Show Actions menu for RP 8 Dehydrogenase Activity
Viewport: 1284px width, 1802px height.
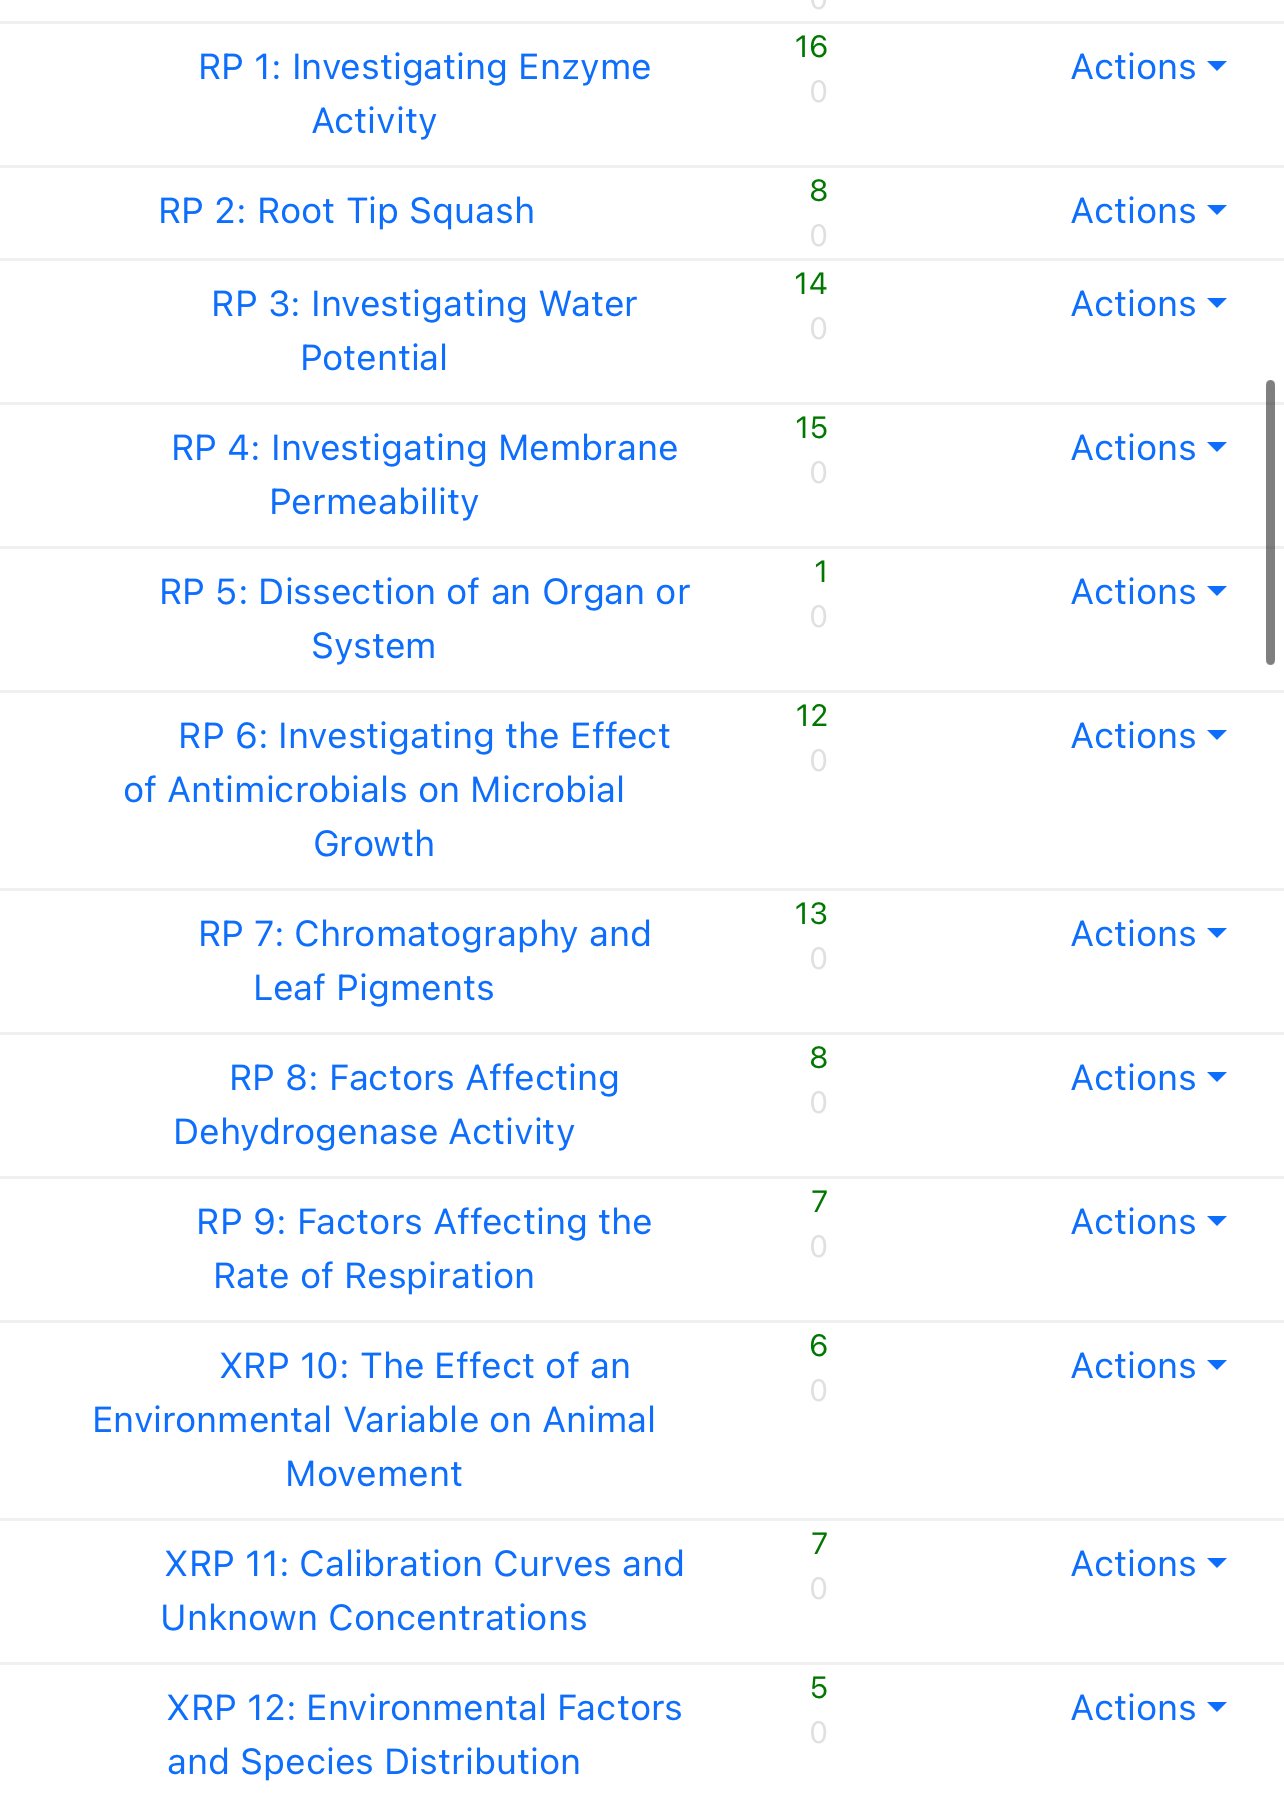pos(1148,1078)
